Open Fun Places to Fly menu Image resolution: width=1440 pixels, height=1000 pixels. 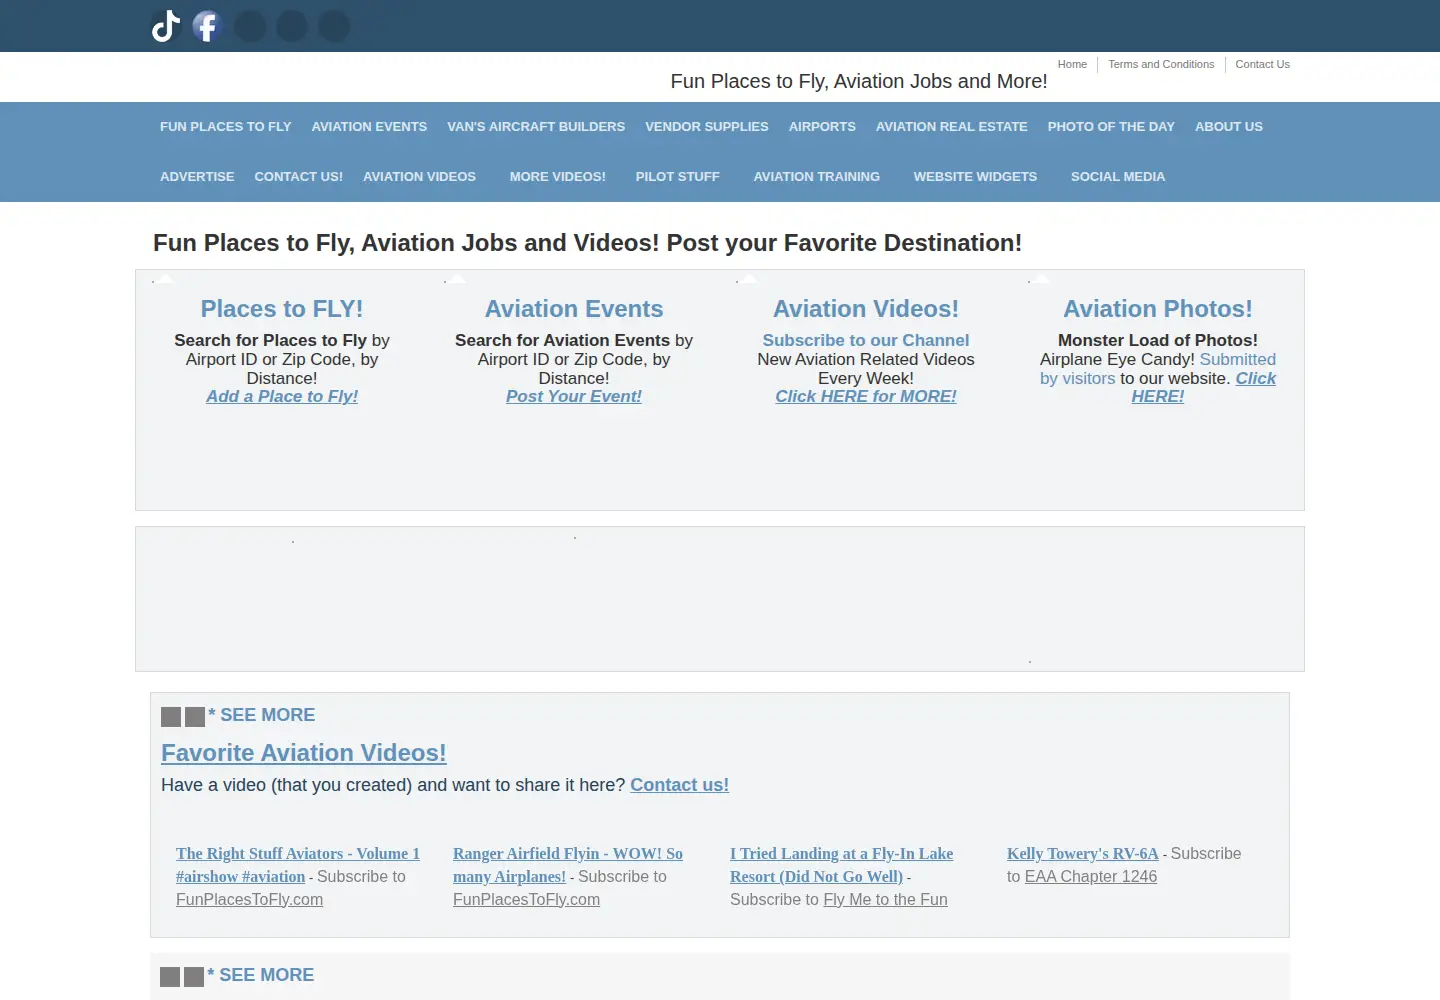pos(226,127)
